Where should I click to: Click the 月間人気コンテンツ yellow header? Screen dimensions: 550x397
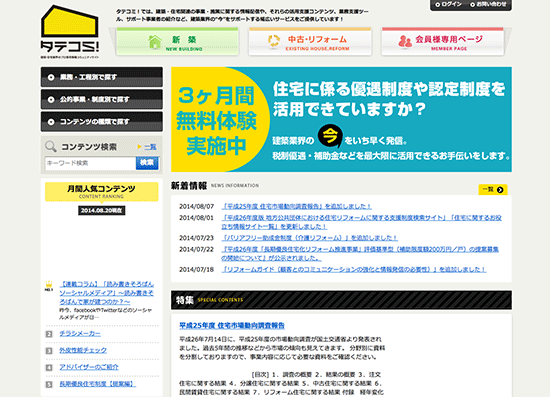coord(102,191)
